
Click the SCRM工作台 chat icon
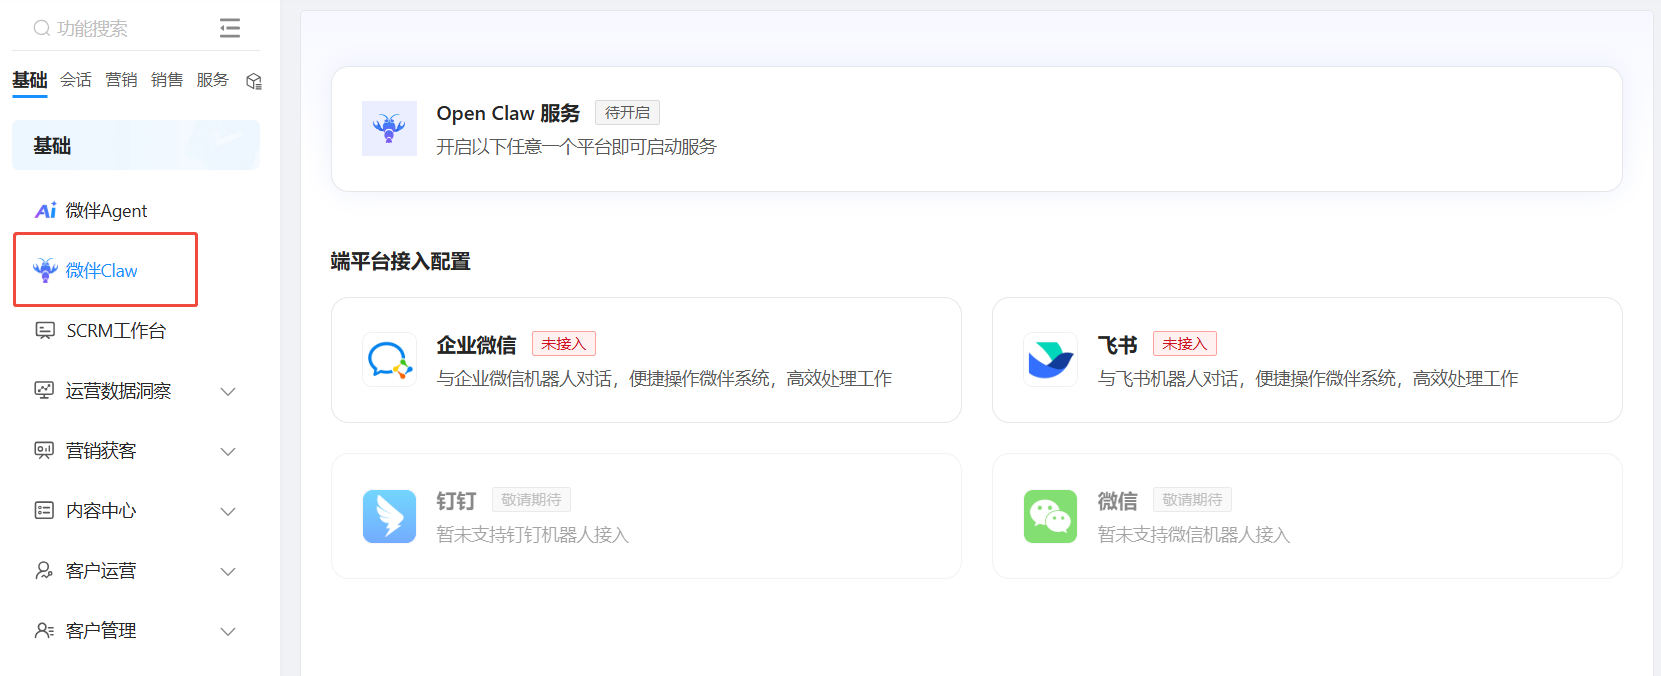point(45,330)
